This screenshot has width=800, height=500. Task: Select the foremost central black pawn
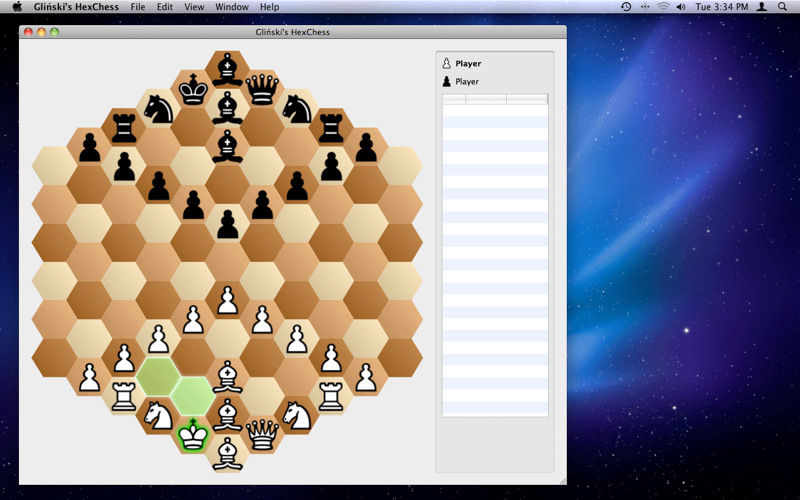228,224
